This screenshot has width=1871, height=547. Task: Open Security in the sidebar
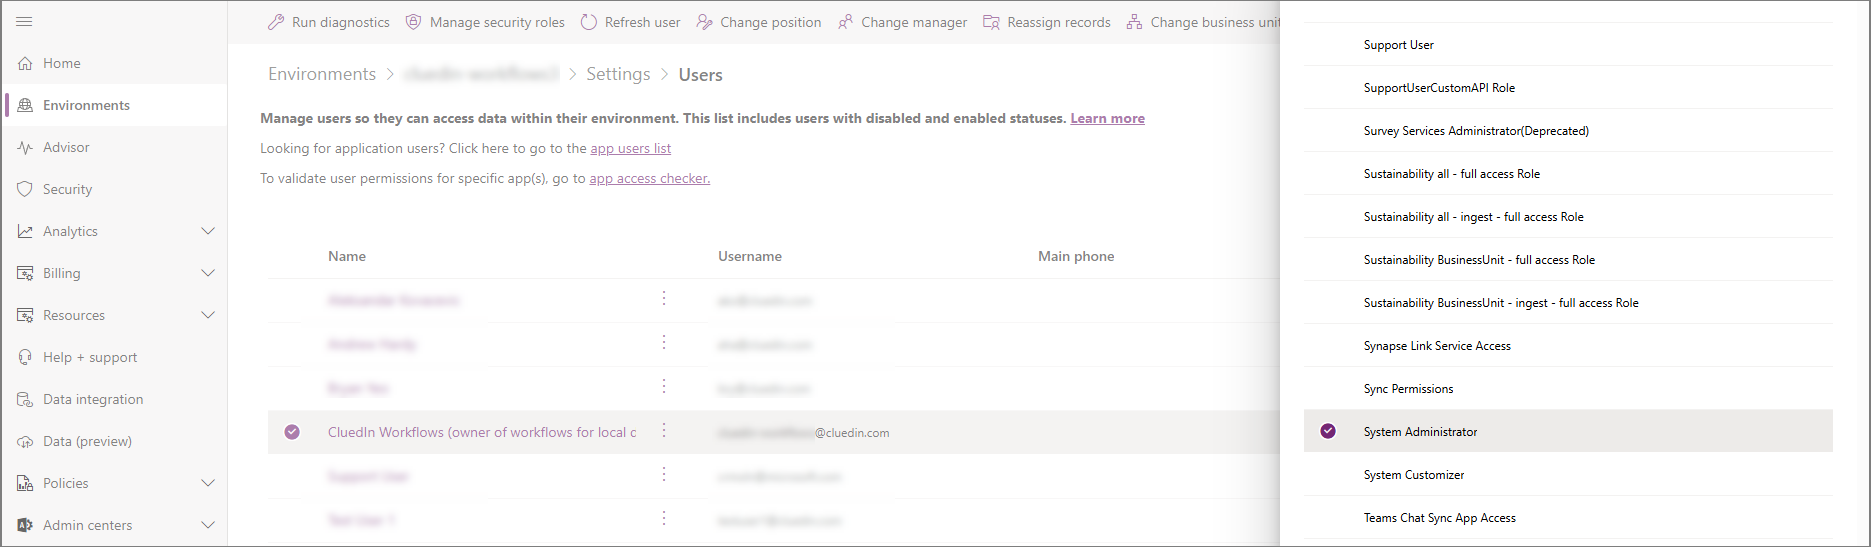click(114, 189)
